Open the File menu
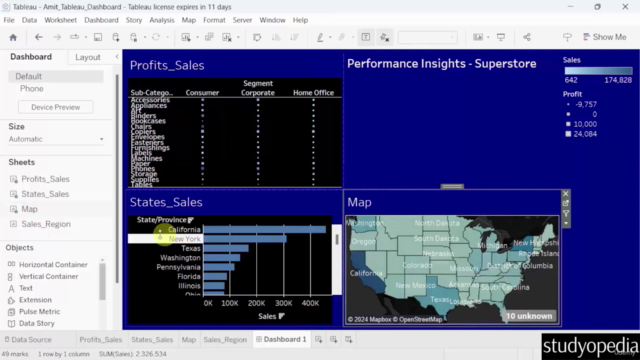The width and height of the screenshot is (640, 360). 9,20
